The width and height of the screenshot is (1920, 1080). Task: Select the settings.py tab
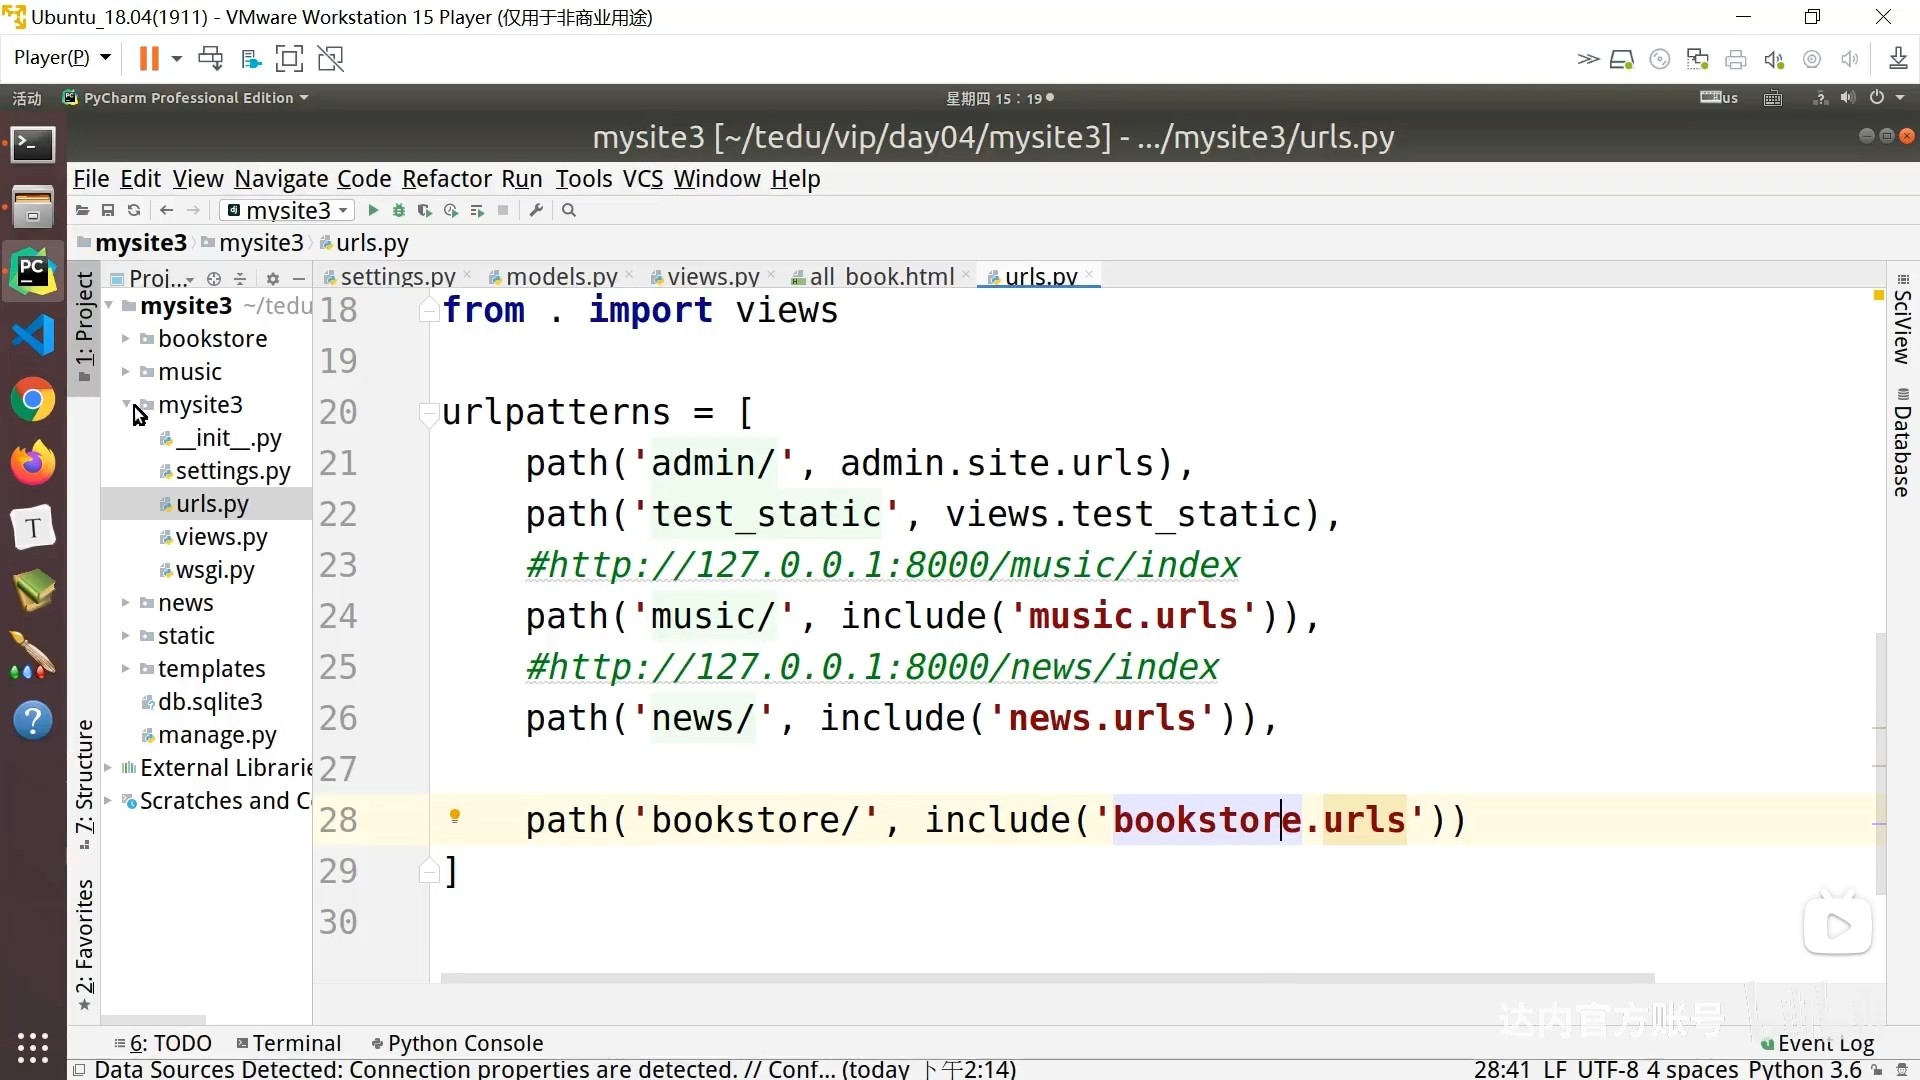(398, 277)
